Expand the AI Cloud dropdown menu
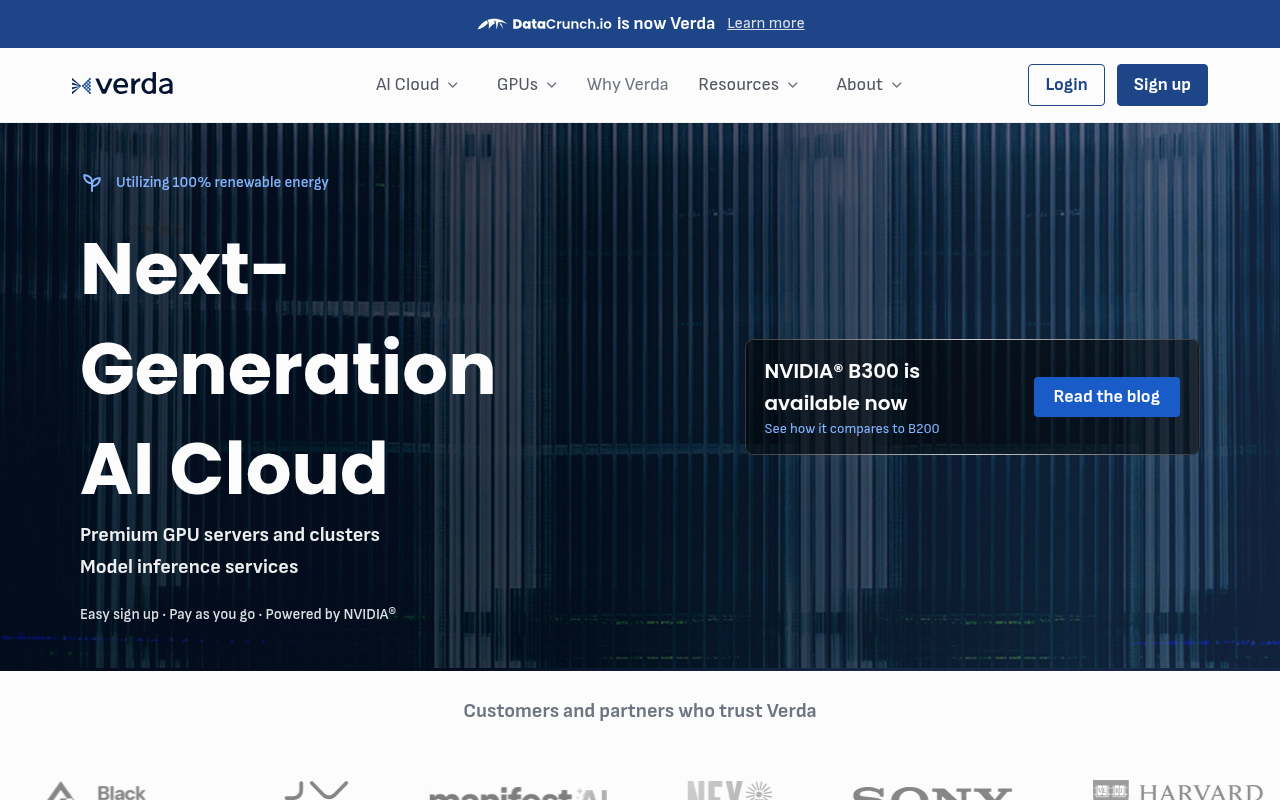1280x800 pixels. tap(417, 85)
